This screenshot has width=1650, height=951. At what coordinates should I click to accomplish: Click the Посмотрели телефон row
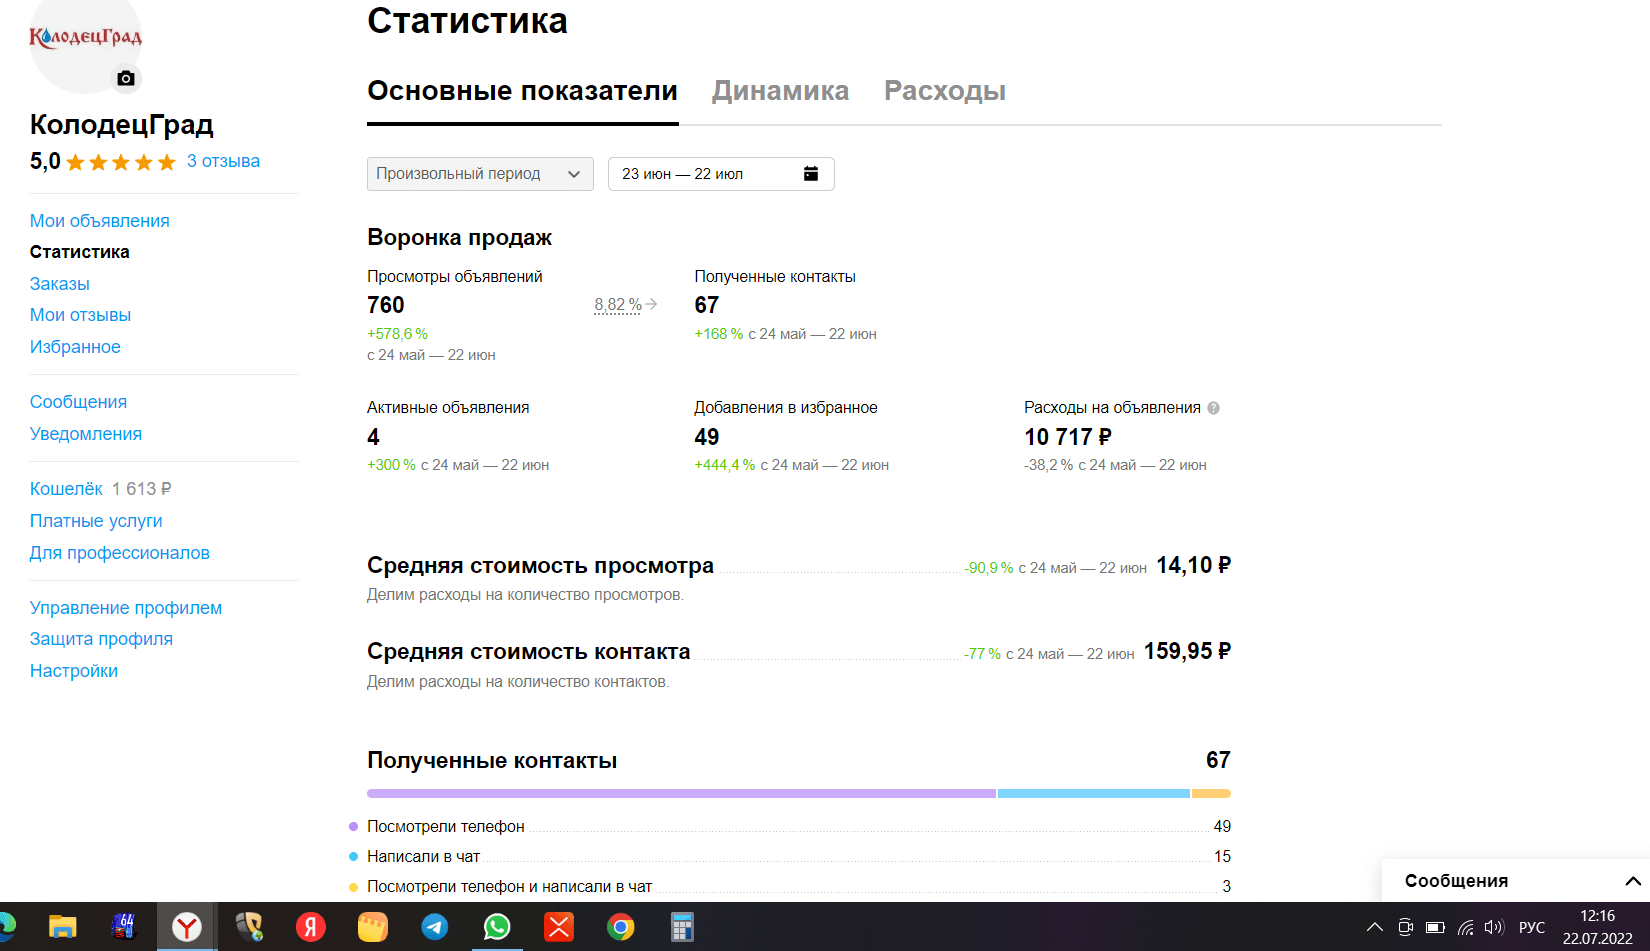[799, 826]
